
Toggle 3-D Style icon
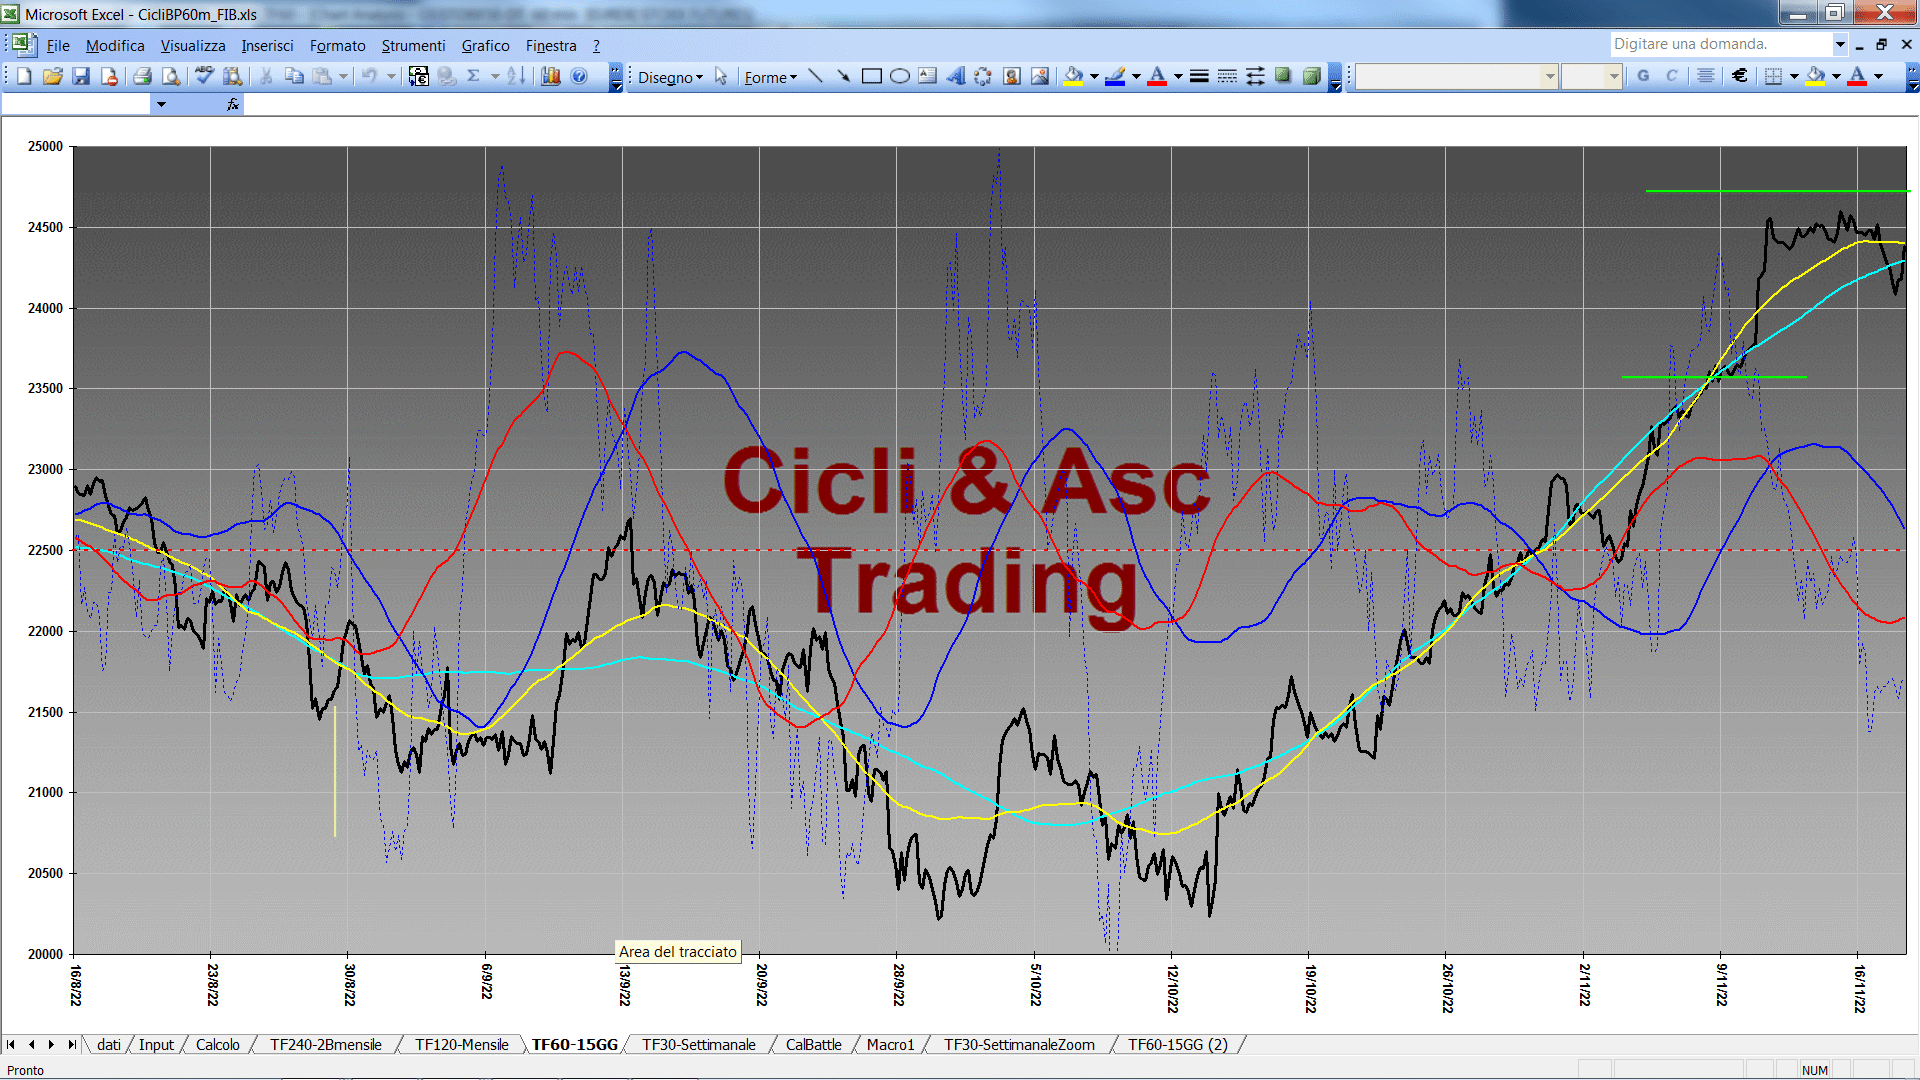1312,76
